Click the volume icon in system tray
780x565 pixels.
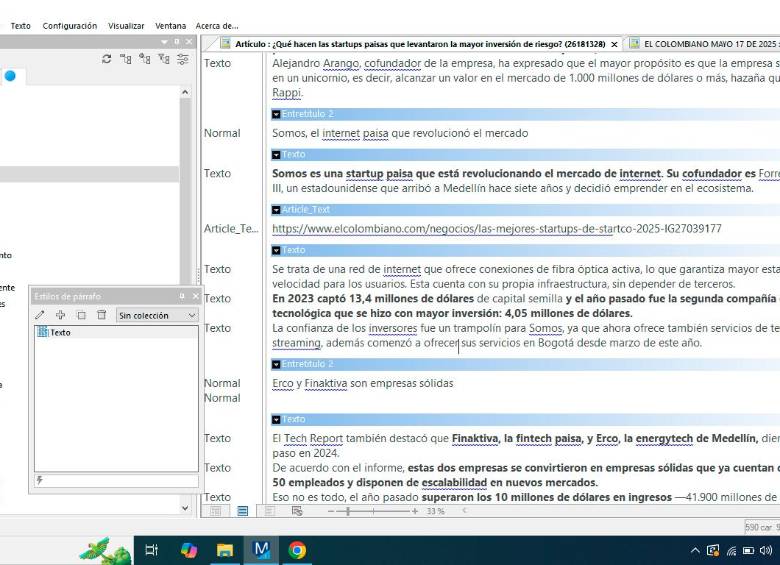point(766,550)
